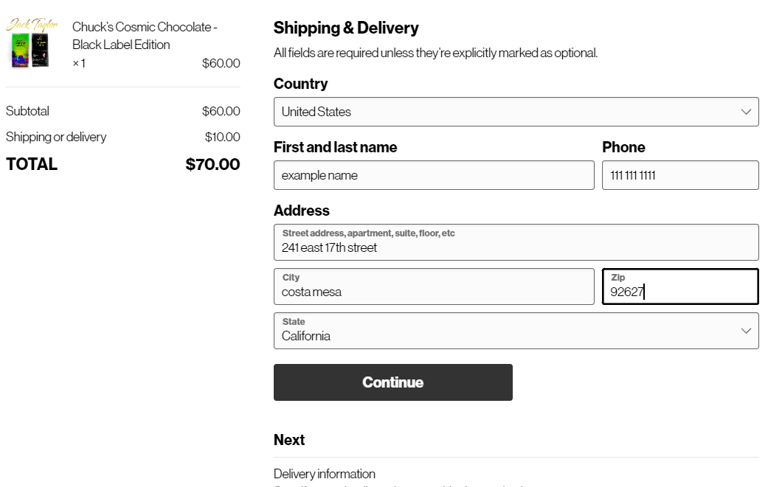
Task: Click the chevron arrow in the State field
Action: coord(745,331)
